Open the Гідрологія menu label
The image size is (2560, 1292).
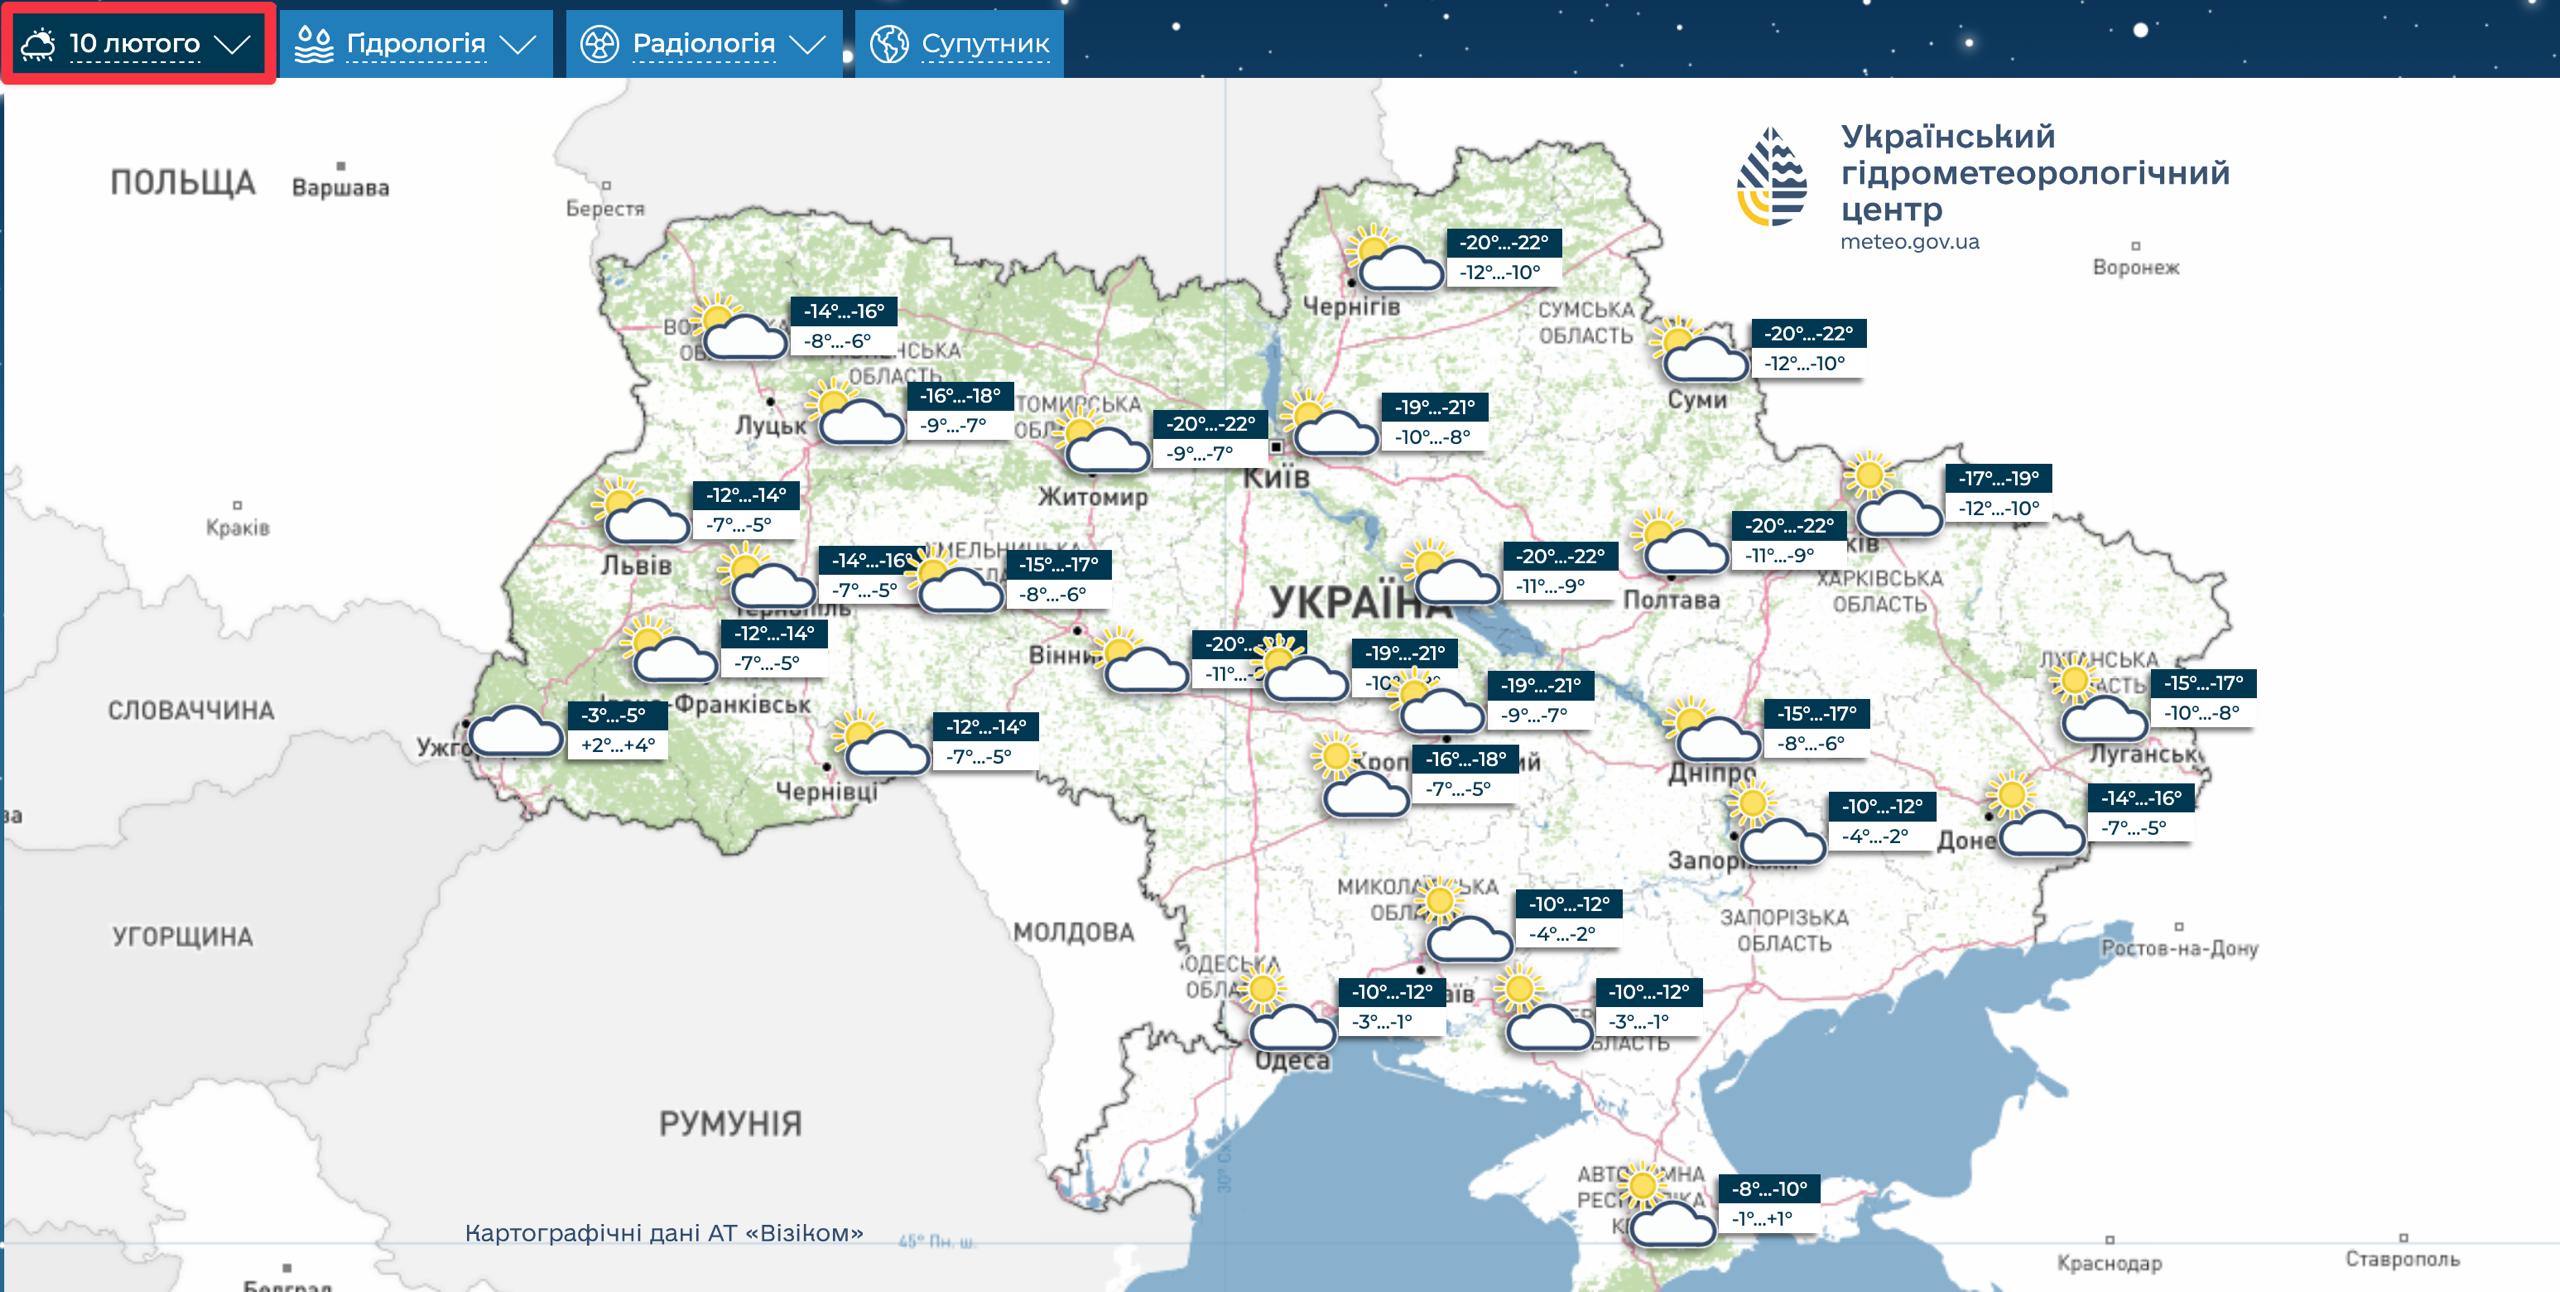tap(416, 44)
